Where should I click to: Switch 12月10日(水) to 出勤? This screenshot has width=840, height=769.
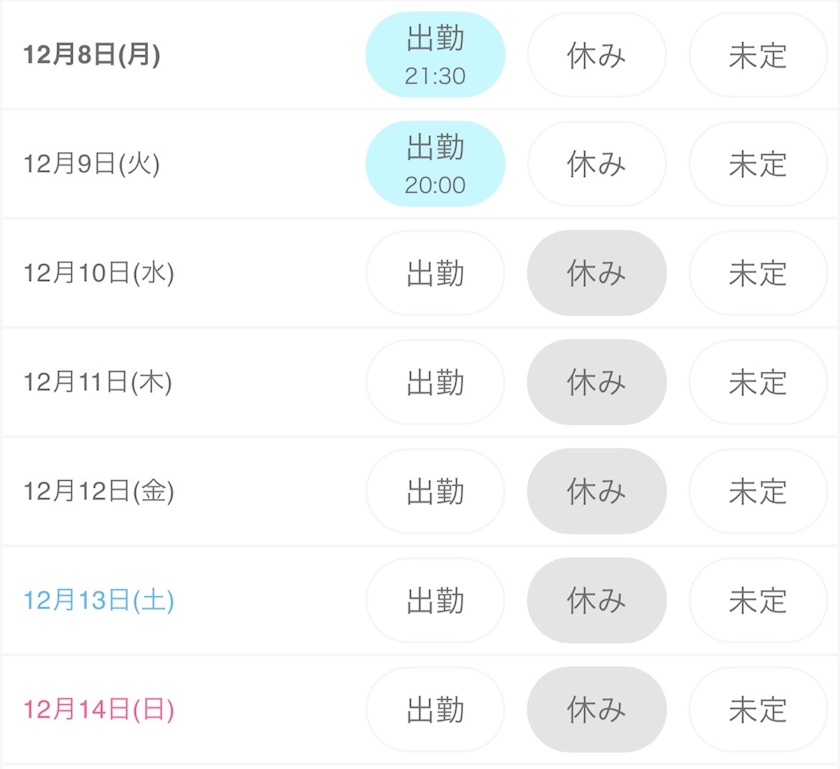pyautogui.click(x=435, y=273)
